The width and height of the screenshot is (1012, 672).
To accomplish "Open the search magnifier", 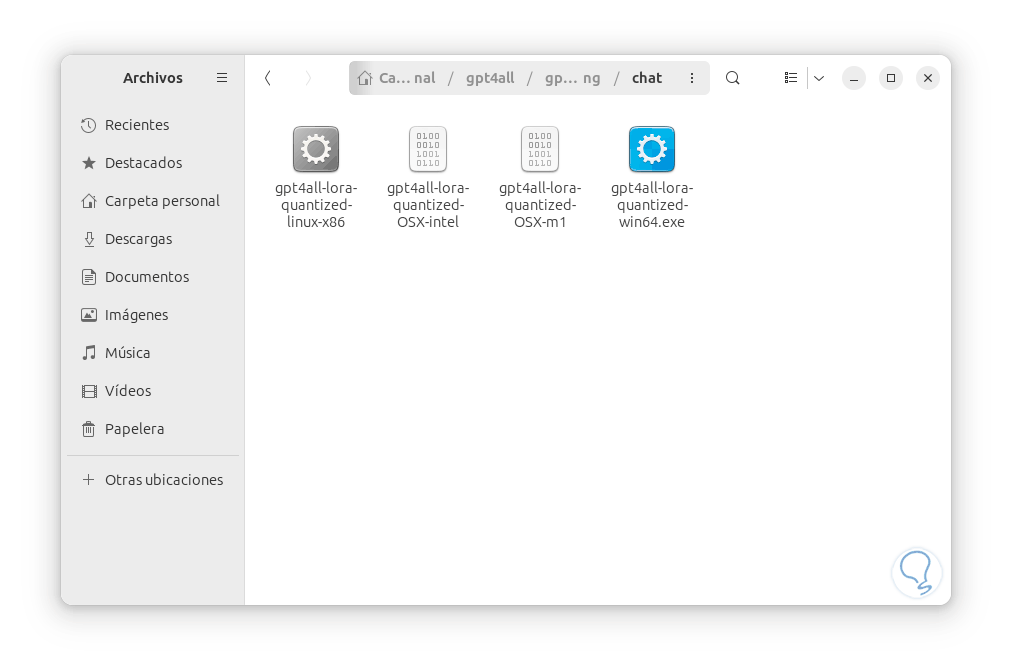I will 733,78.
